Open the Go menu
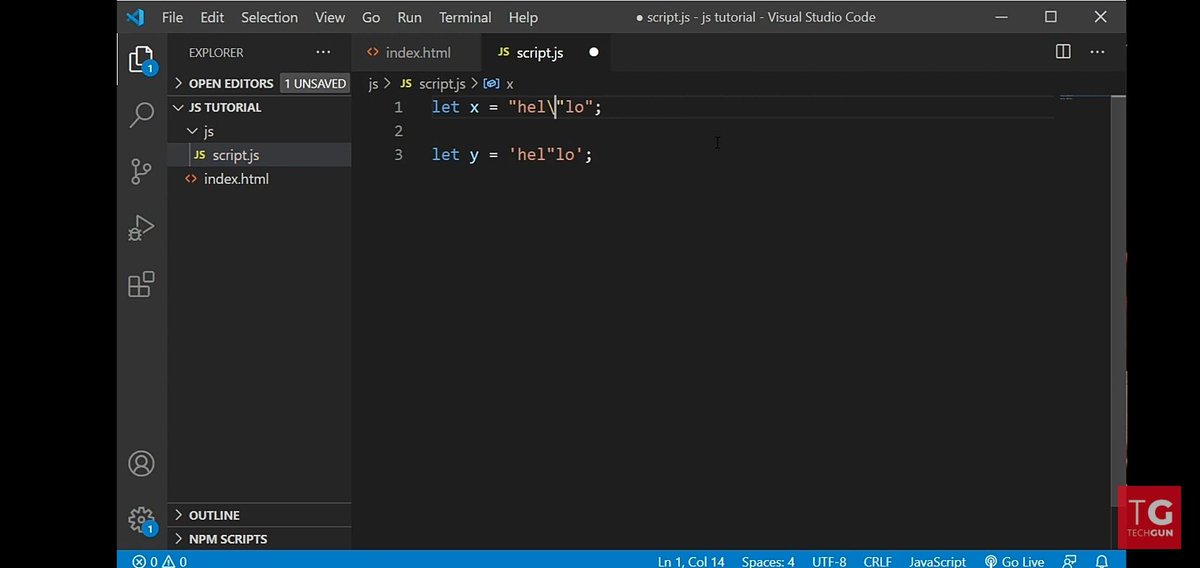 coord(371,17)
